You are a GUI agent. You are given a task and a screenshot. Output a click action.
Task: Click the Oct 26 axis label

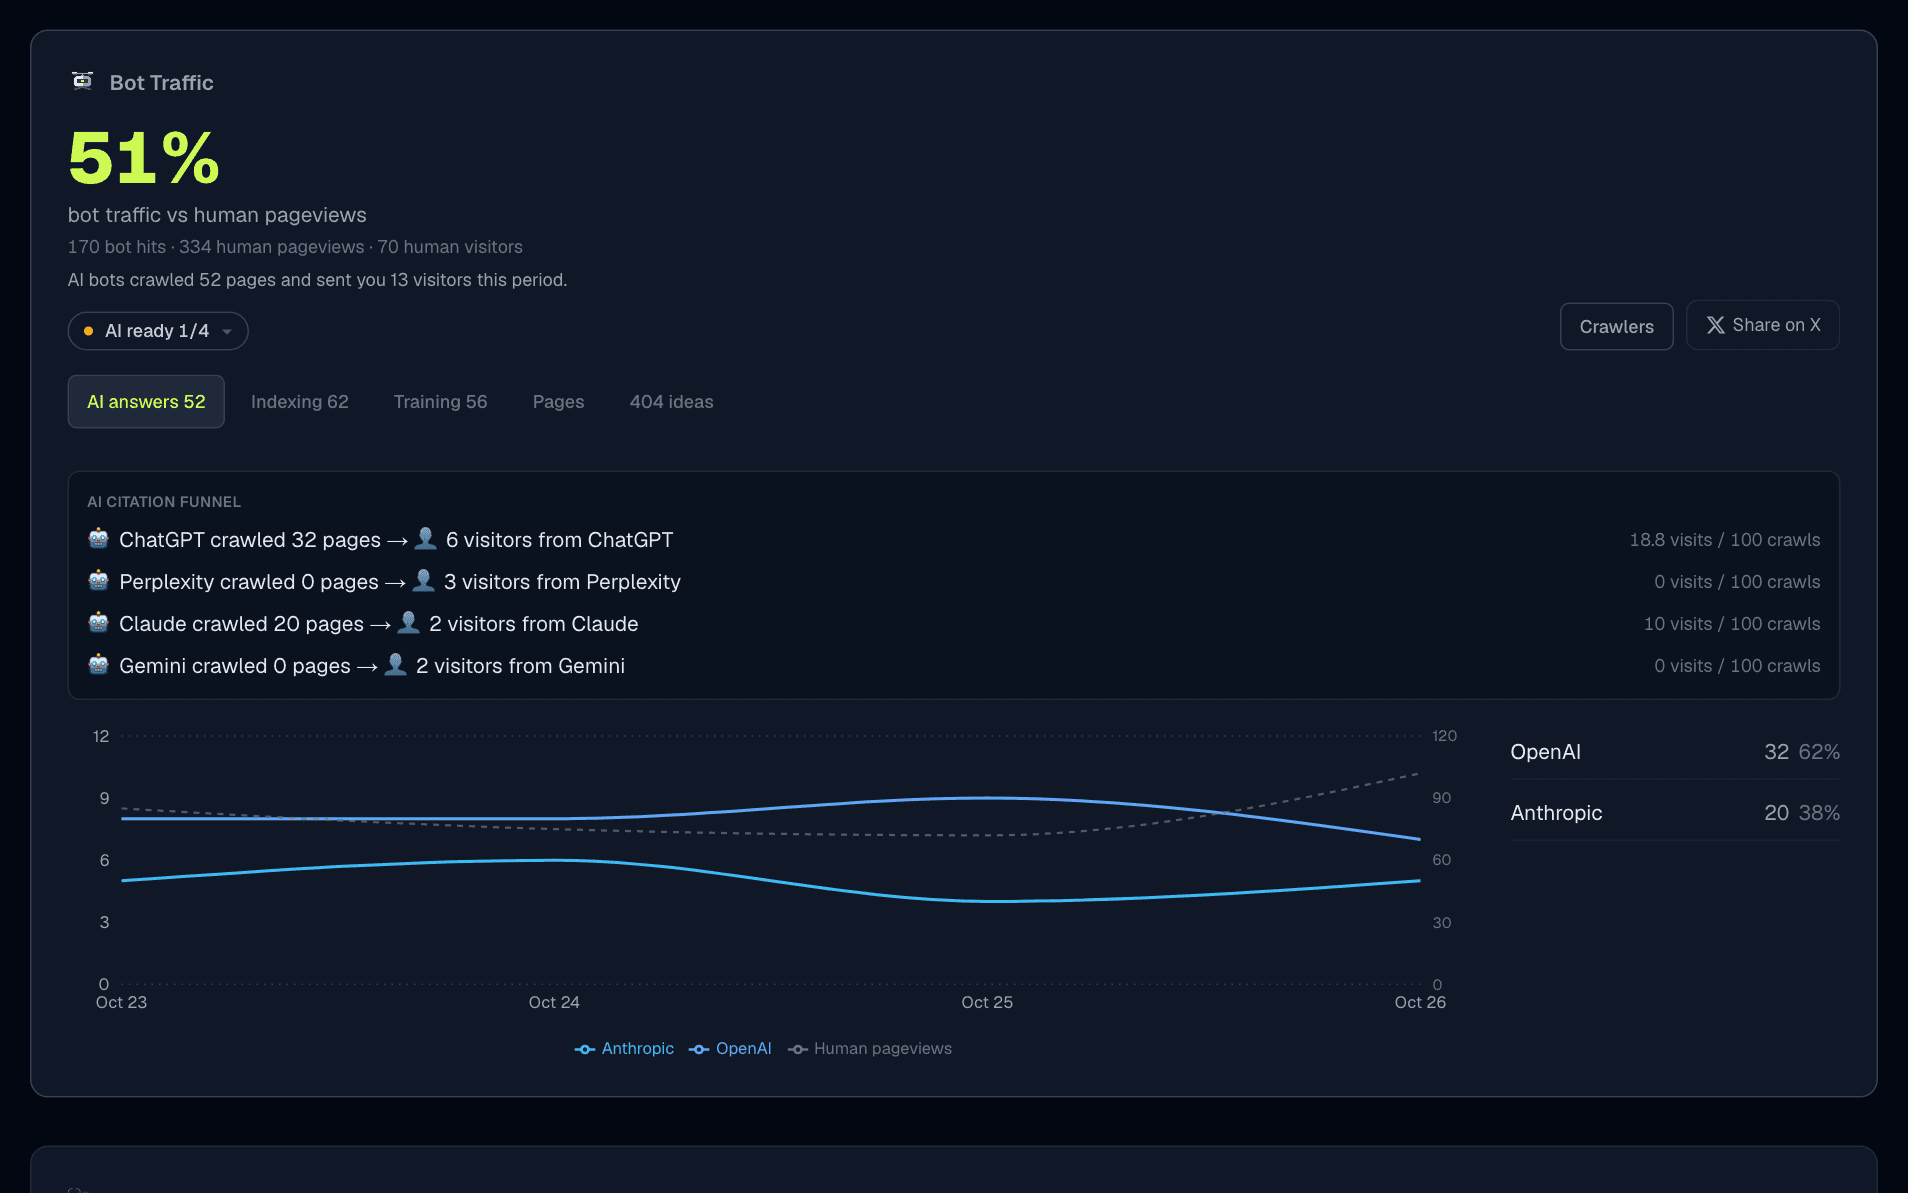tap(1420, 1002)
